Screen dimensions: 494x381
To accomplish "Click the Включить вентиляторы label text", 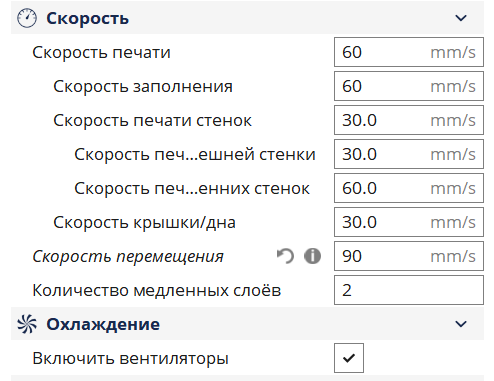I will tap(130, 359).
